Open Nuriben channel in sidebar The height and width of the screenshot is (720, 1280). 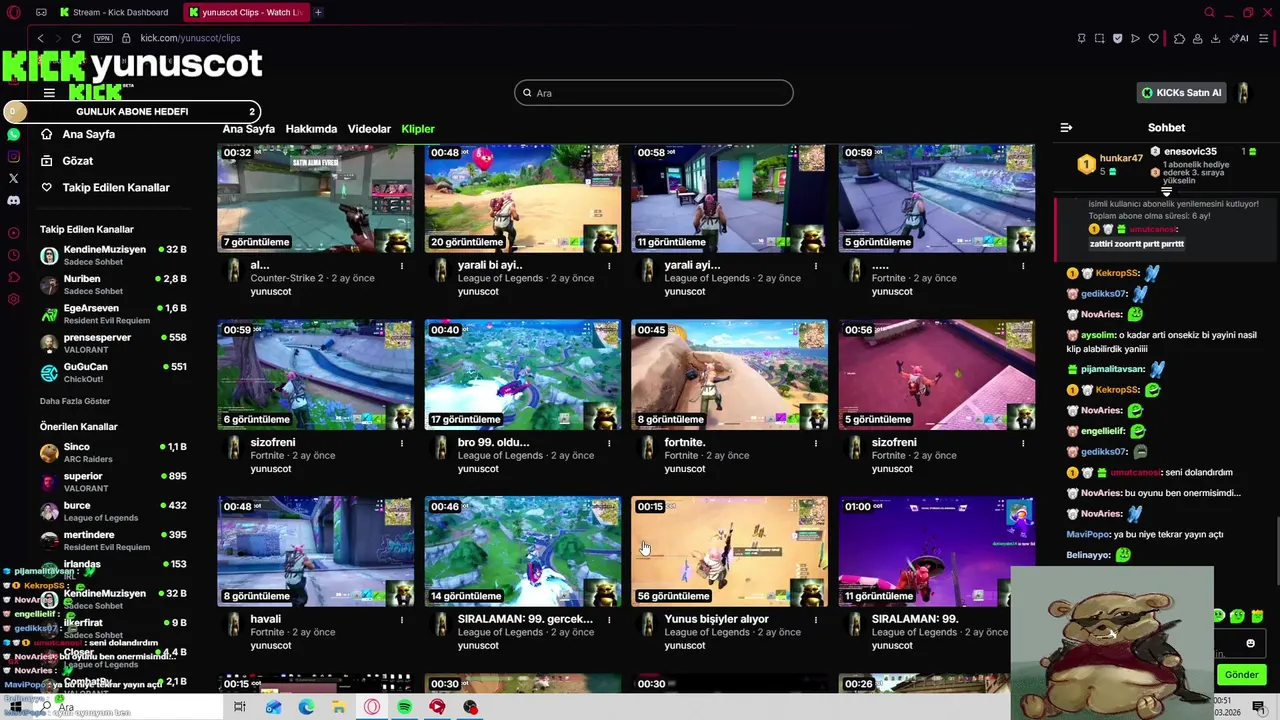[113, 285]
